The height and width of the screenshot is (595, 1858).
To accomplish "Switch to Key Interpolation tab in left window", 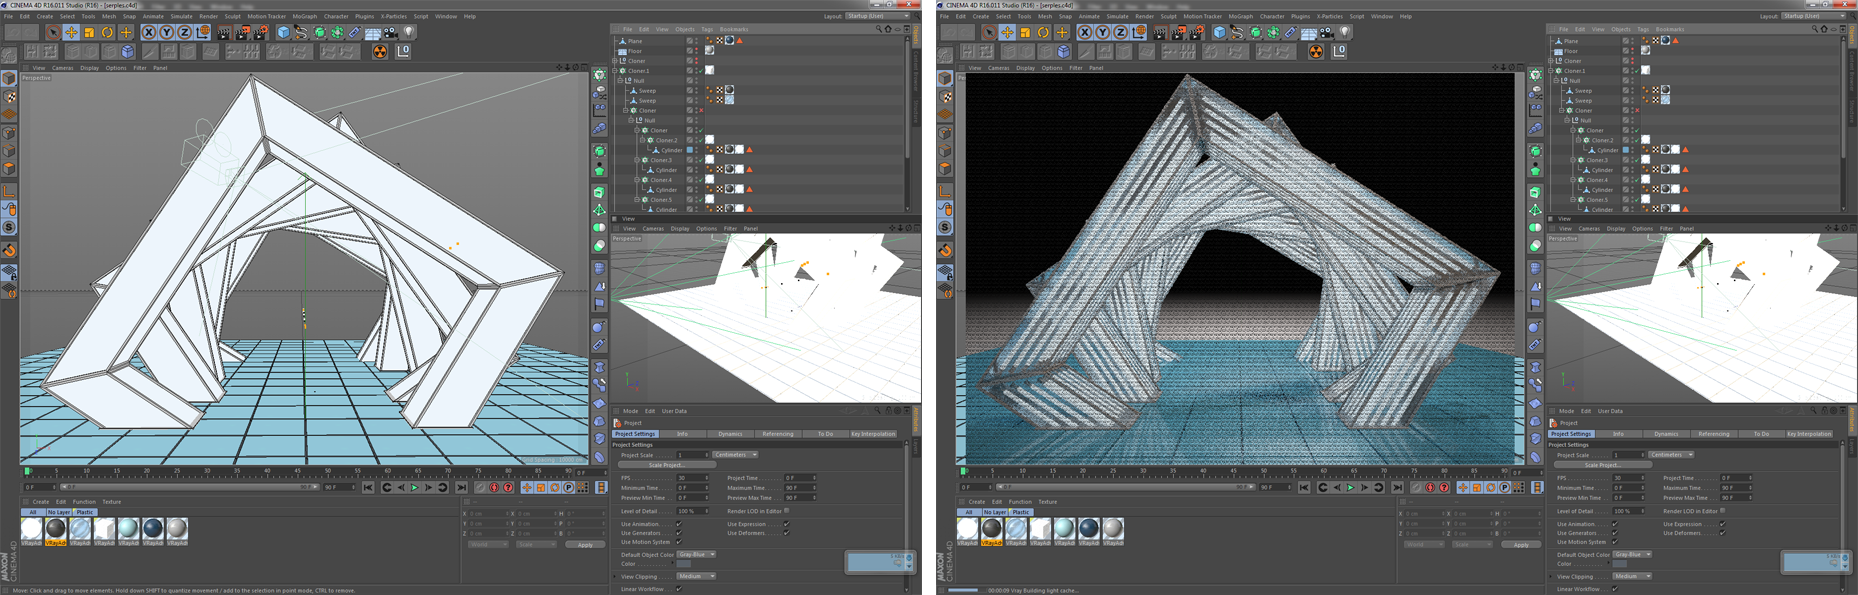I will tap(872, 434).
